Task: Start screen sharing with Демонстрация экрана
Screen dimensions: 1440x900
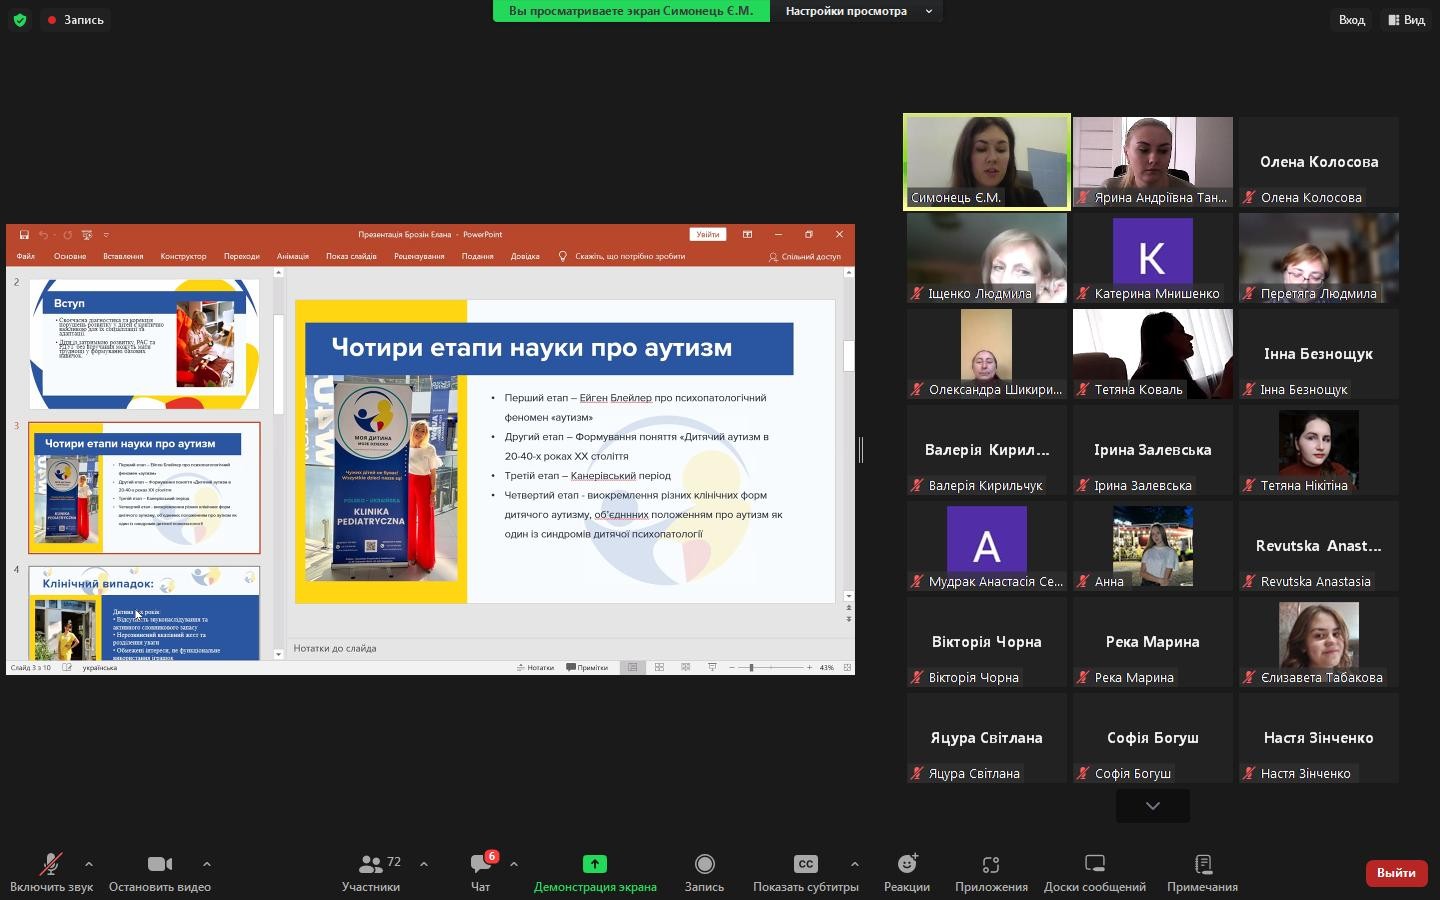Action: point(595,872)
